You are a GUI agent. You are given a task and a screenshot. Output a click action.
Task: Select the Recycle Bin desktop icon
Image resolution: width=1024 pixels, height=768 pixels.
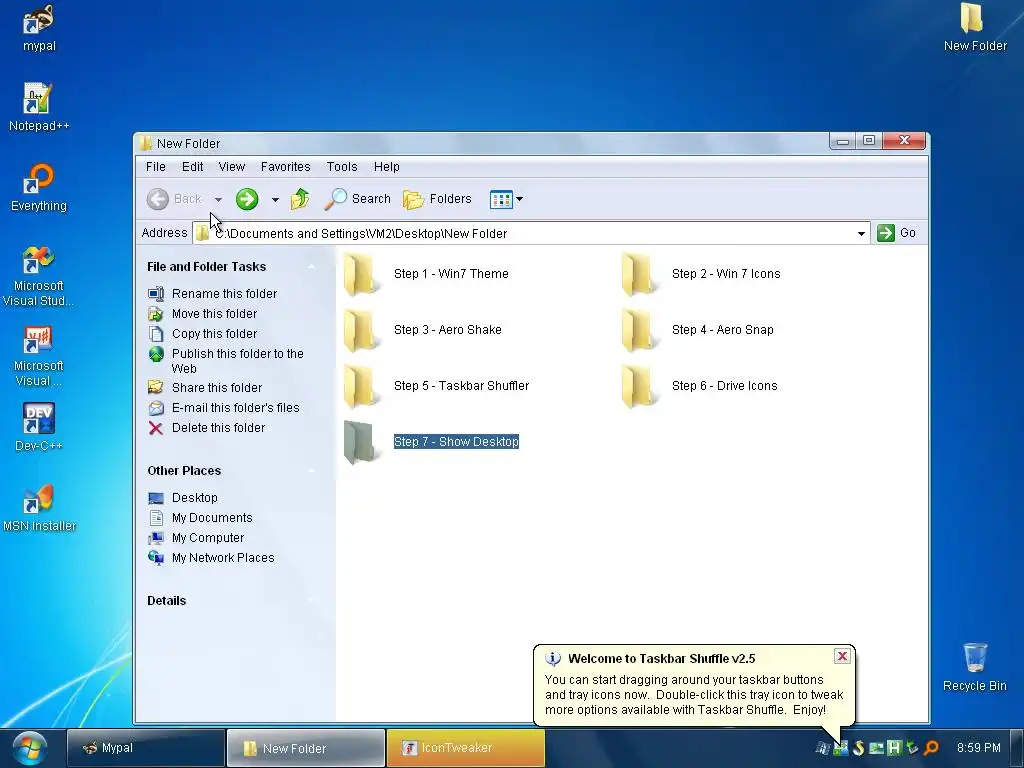click(975, 667)
